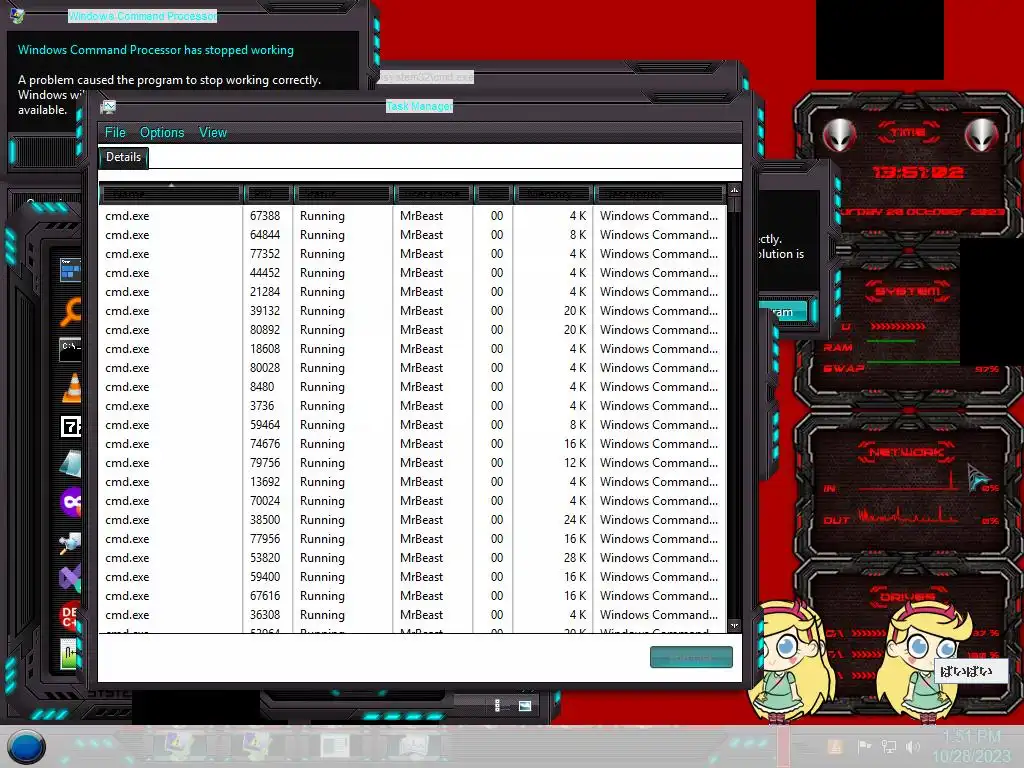Click the Start orb button
The height and width of the screenshot is (768, 1024).
coord(26,747)
